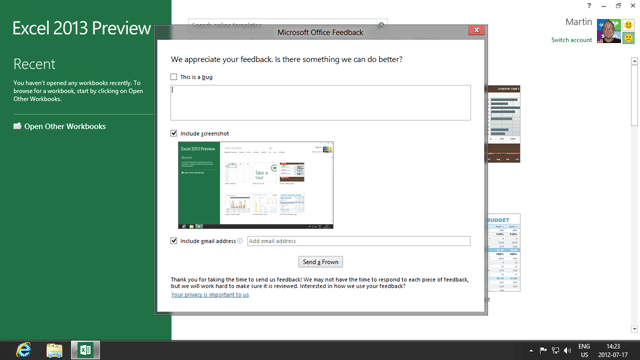
Task: Click the taskbar clock showing 14:23
Action: (613, 351)
